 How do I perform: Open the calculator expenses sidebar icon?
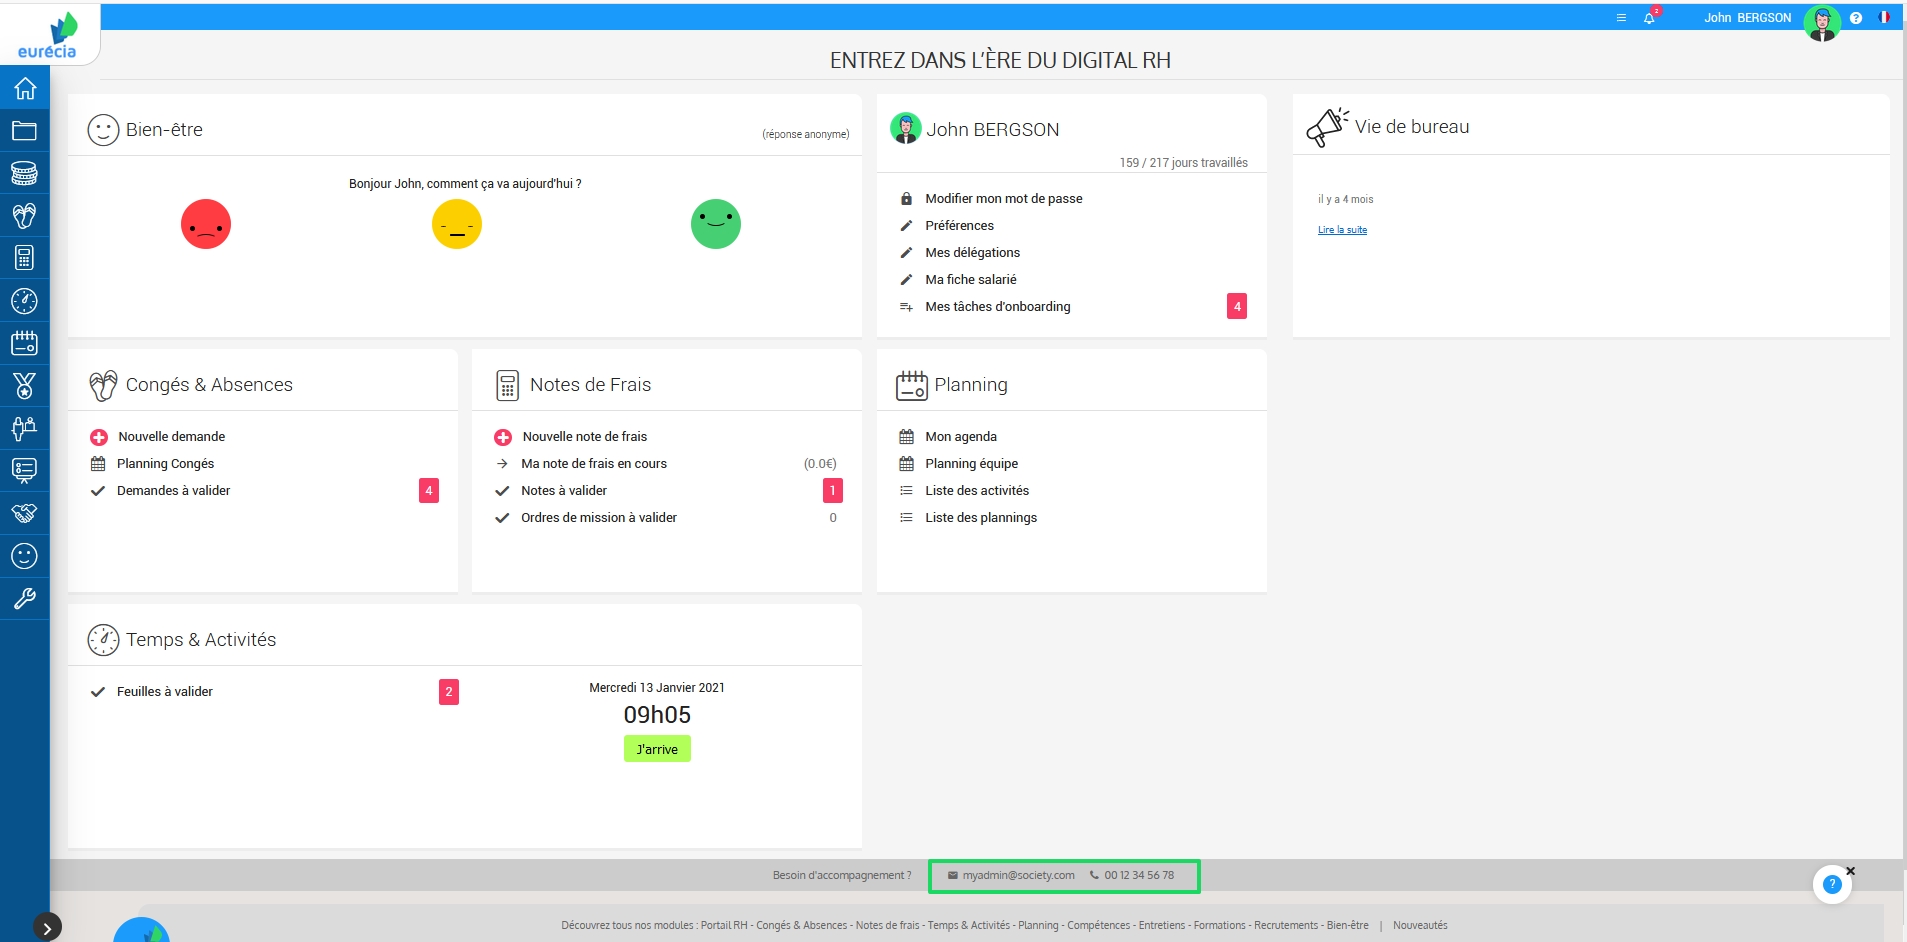point(24,258)
